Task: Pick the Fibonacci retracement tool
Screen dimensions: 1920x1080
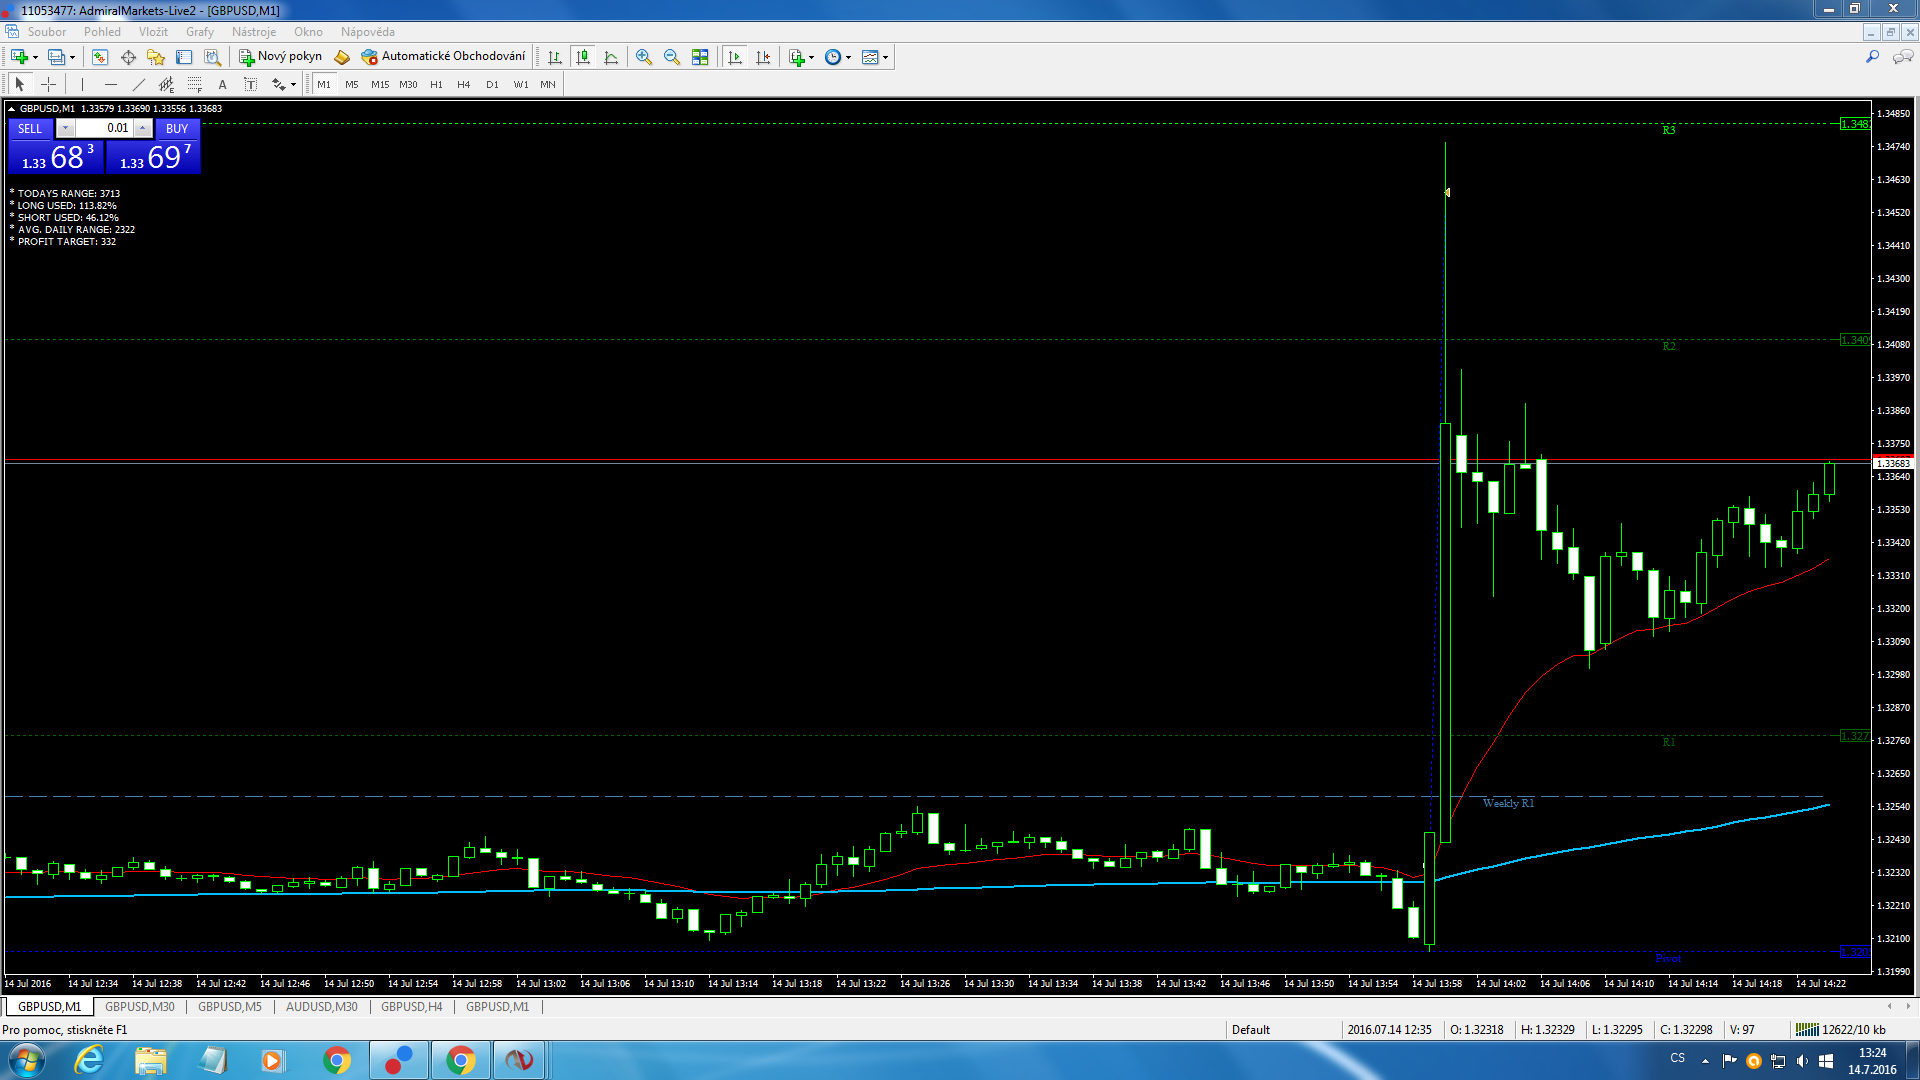Action: pos(195,85)
